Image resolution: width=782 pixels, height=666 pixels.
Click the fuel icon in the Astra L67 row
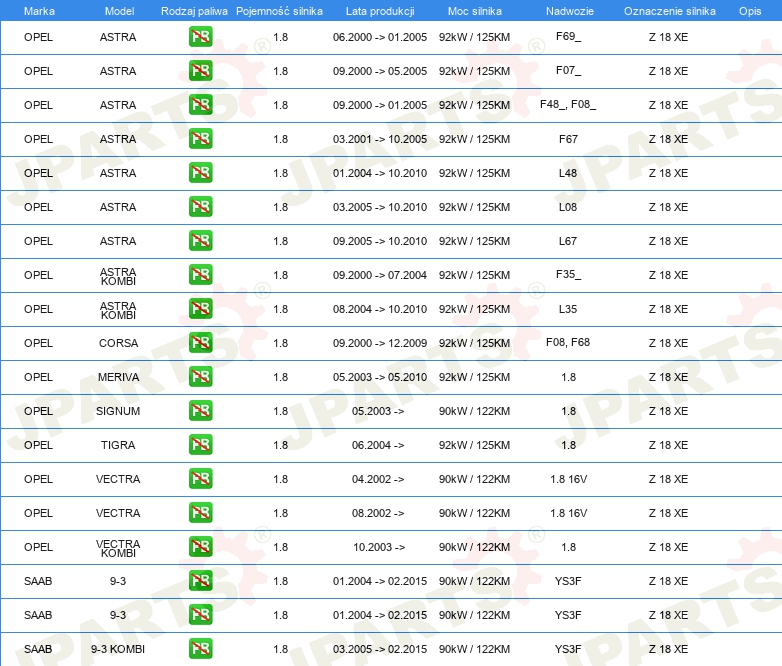pos(200,240)
